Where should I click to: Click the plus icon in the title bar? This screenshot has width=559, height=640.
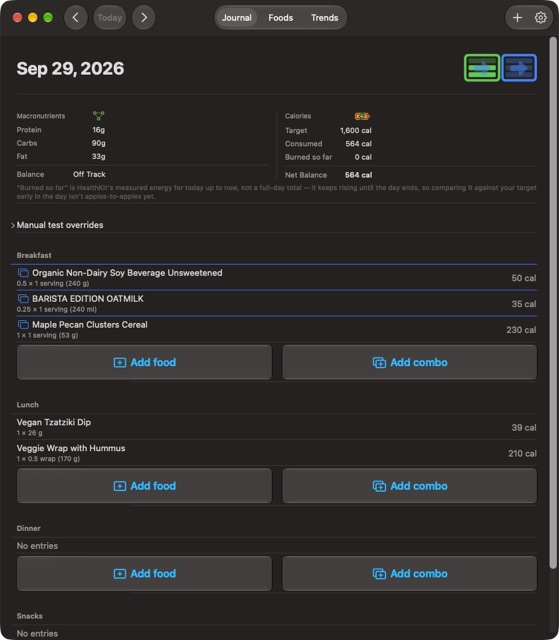(x=517, y=18)
